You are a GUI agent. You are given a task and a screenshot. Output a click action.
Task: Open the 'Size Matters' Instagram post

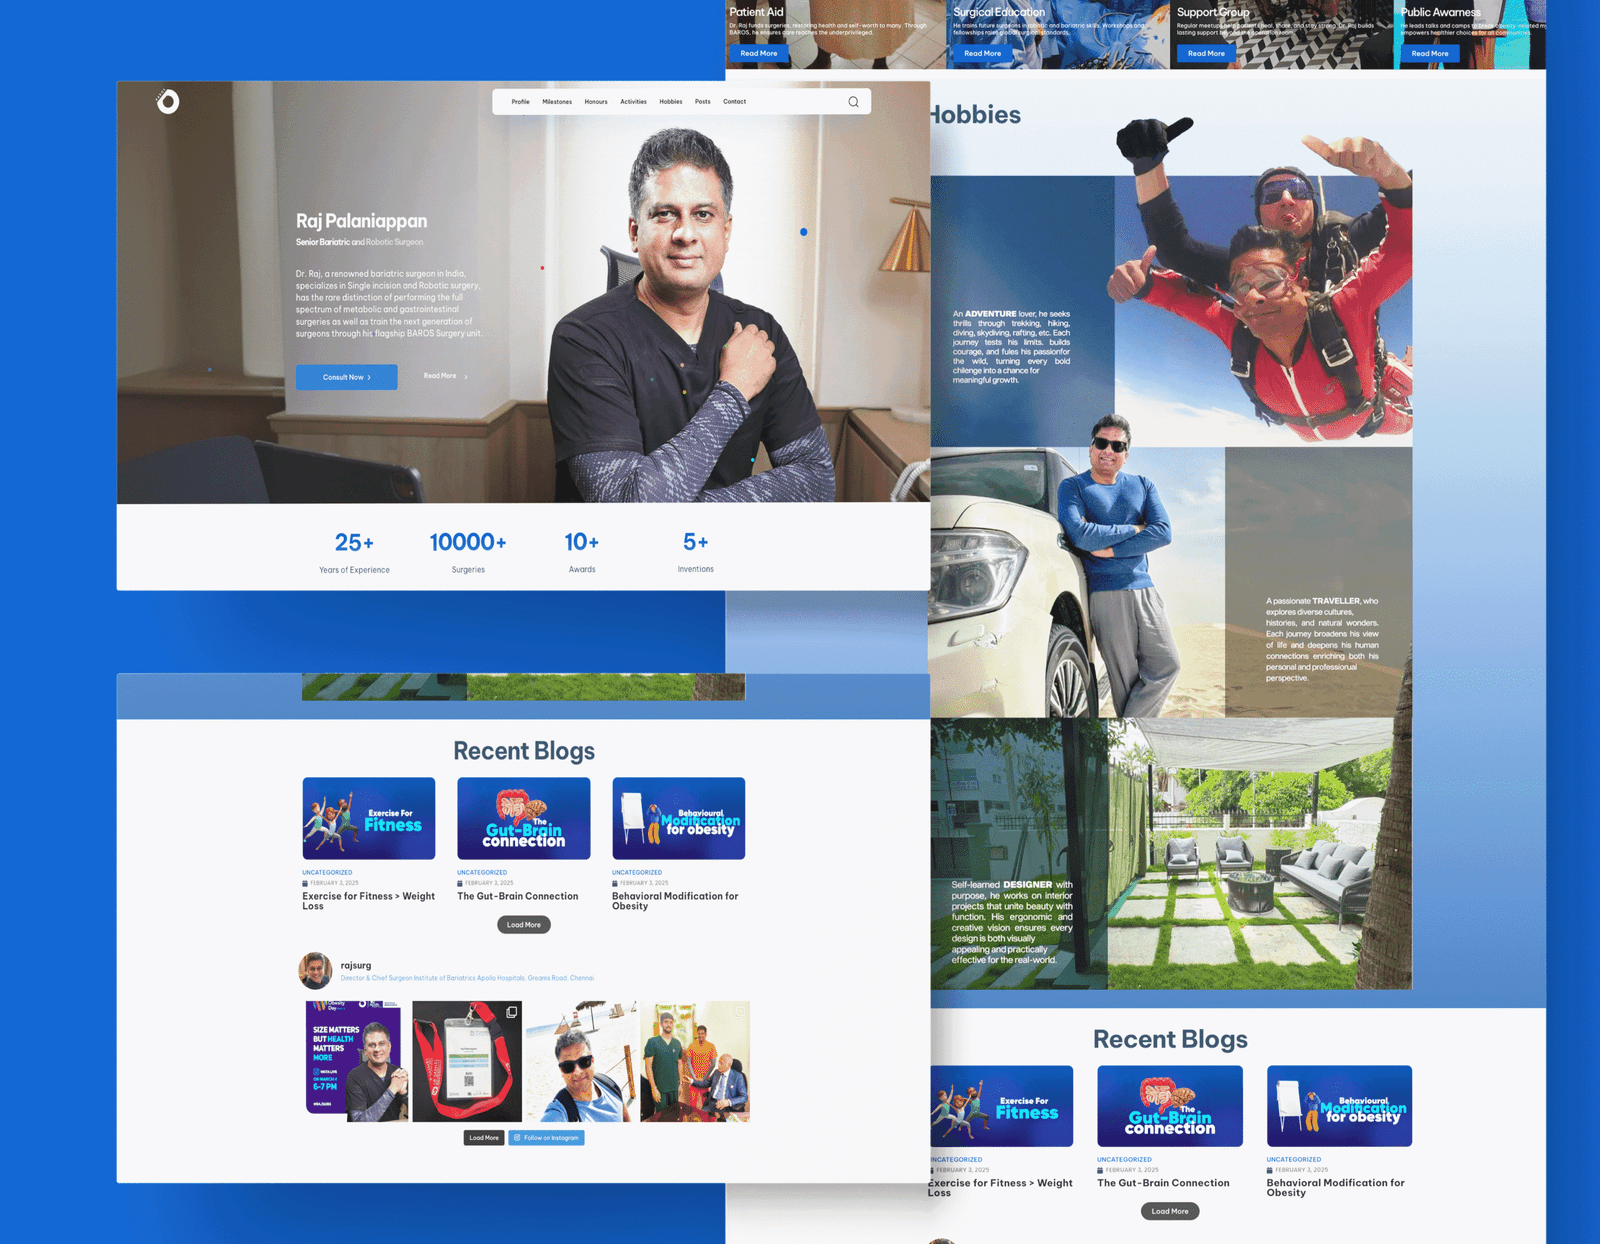(356, 1061)
